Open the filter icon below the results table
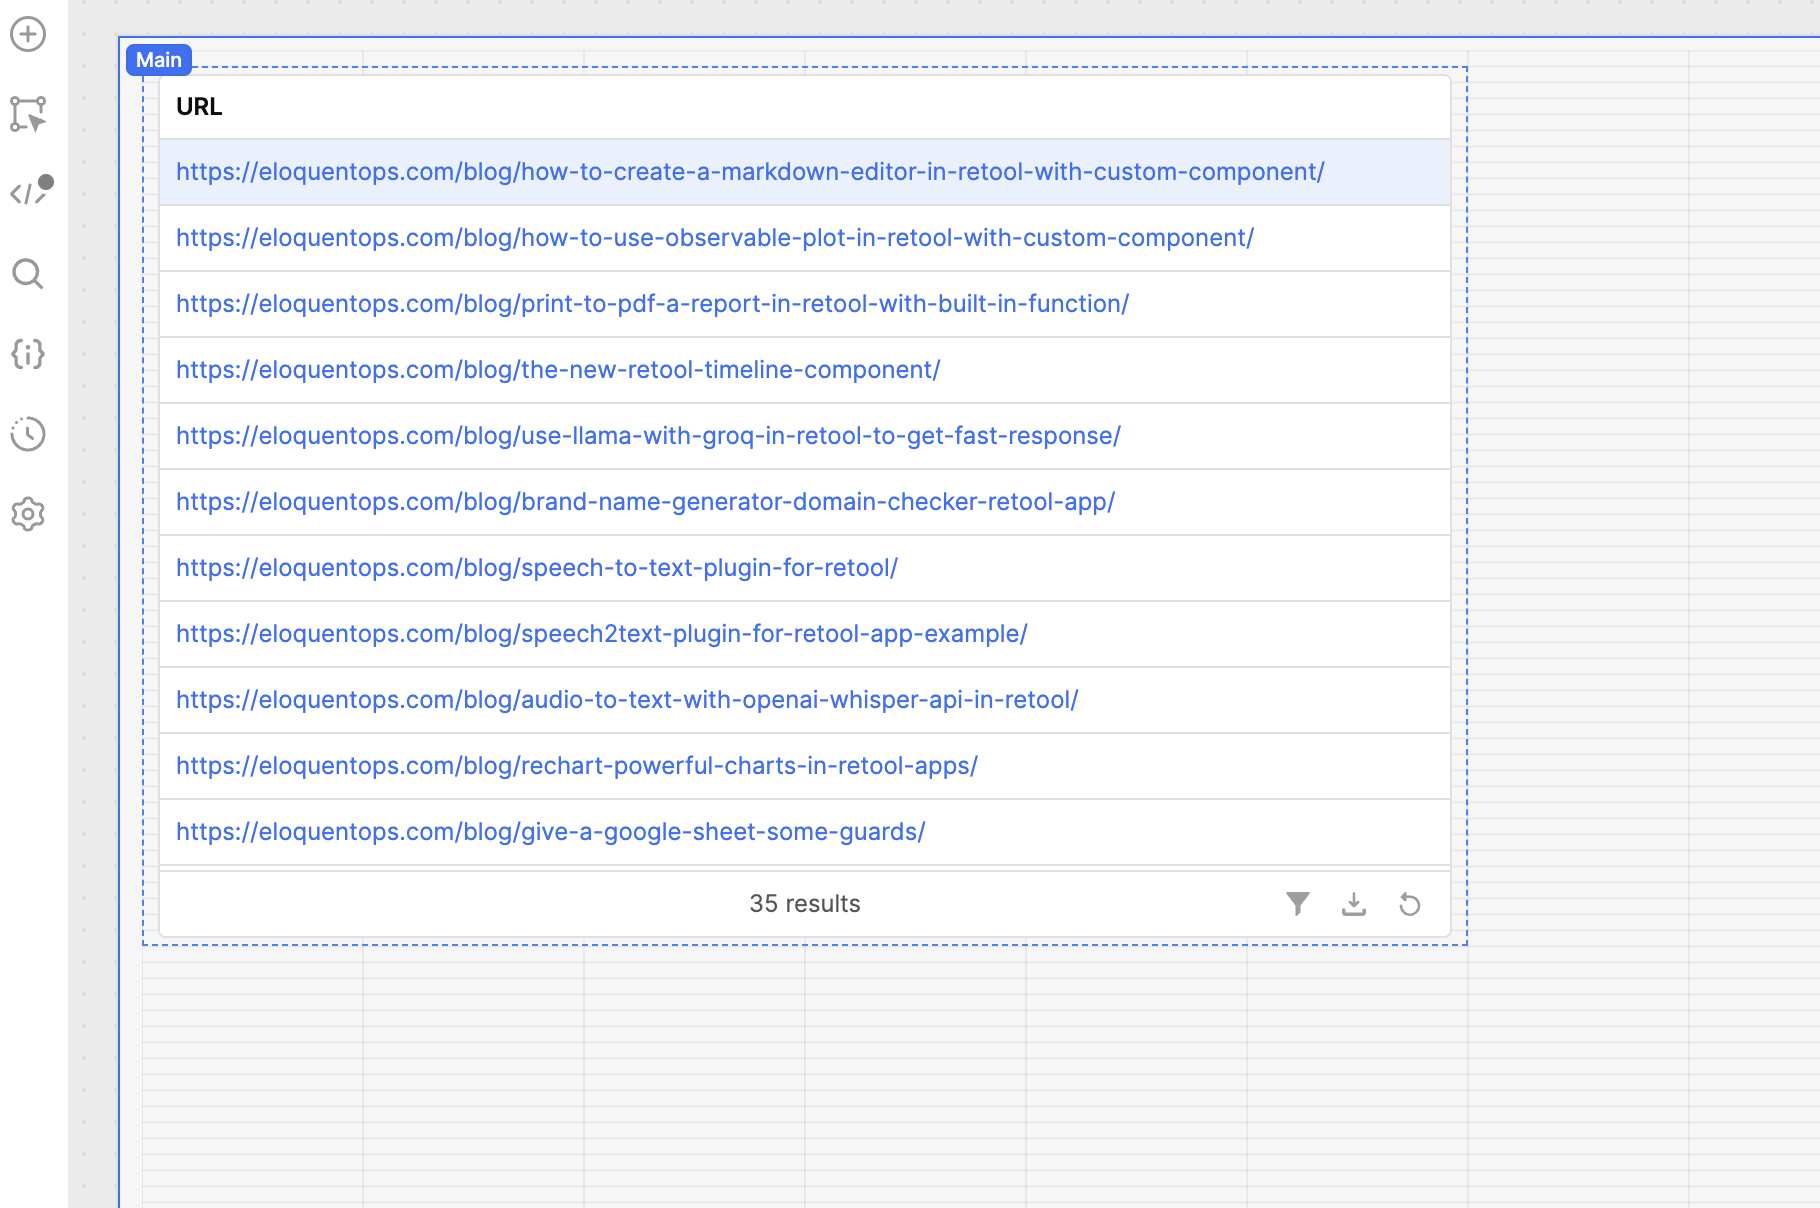This screenshot has height=1208, width=1820. [1298, 903]
